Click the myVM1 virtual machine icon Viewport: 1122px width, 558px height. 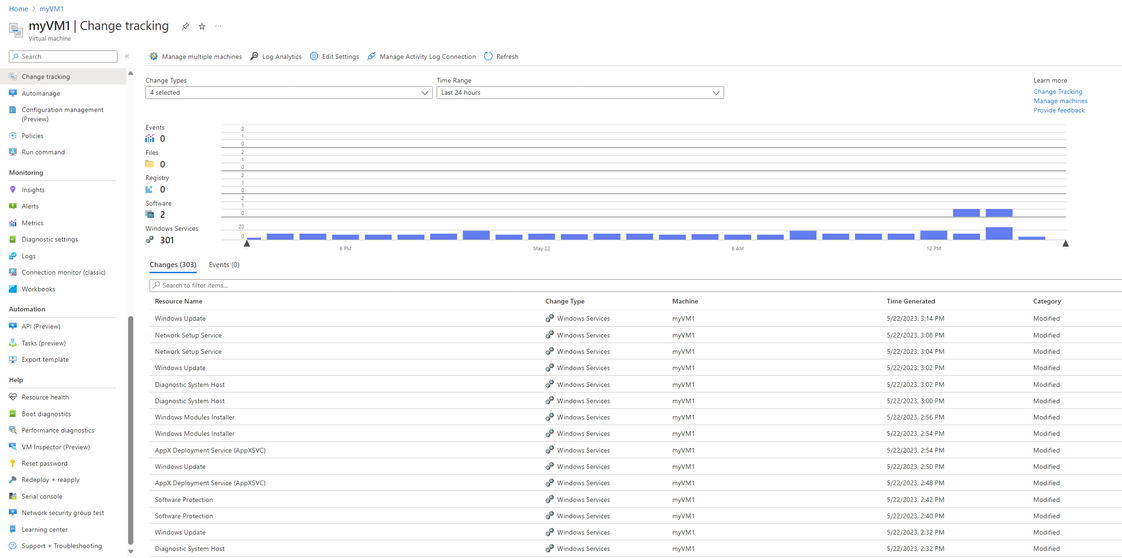tap(15, 29)
